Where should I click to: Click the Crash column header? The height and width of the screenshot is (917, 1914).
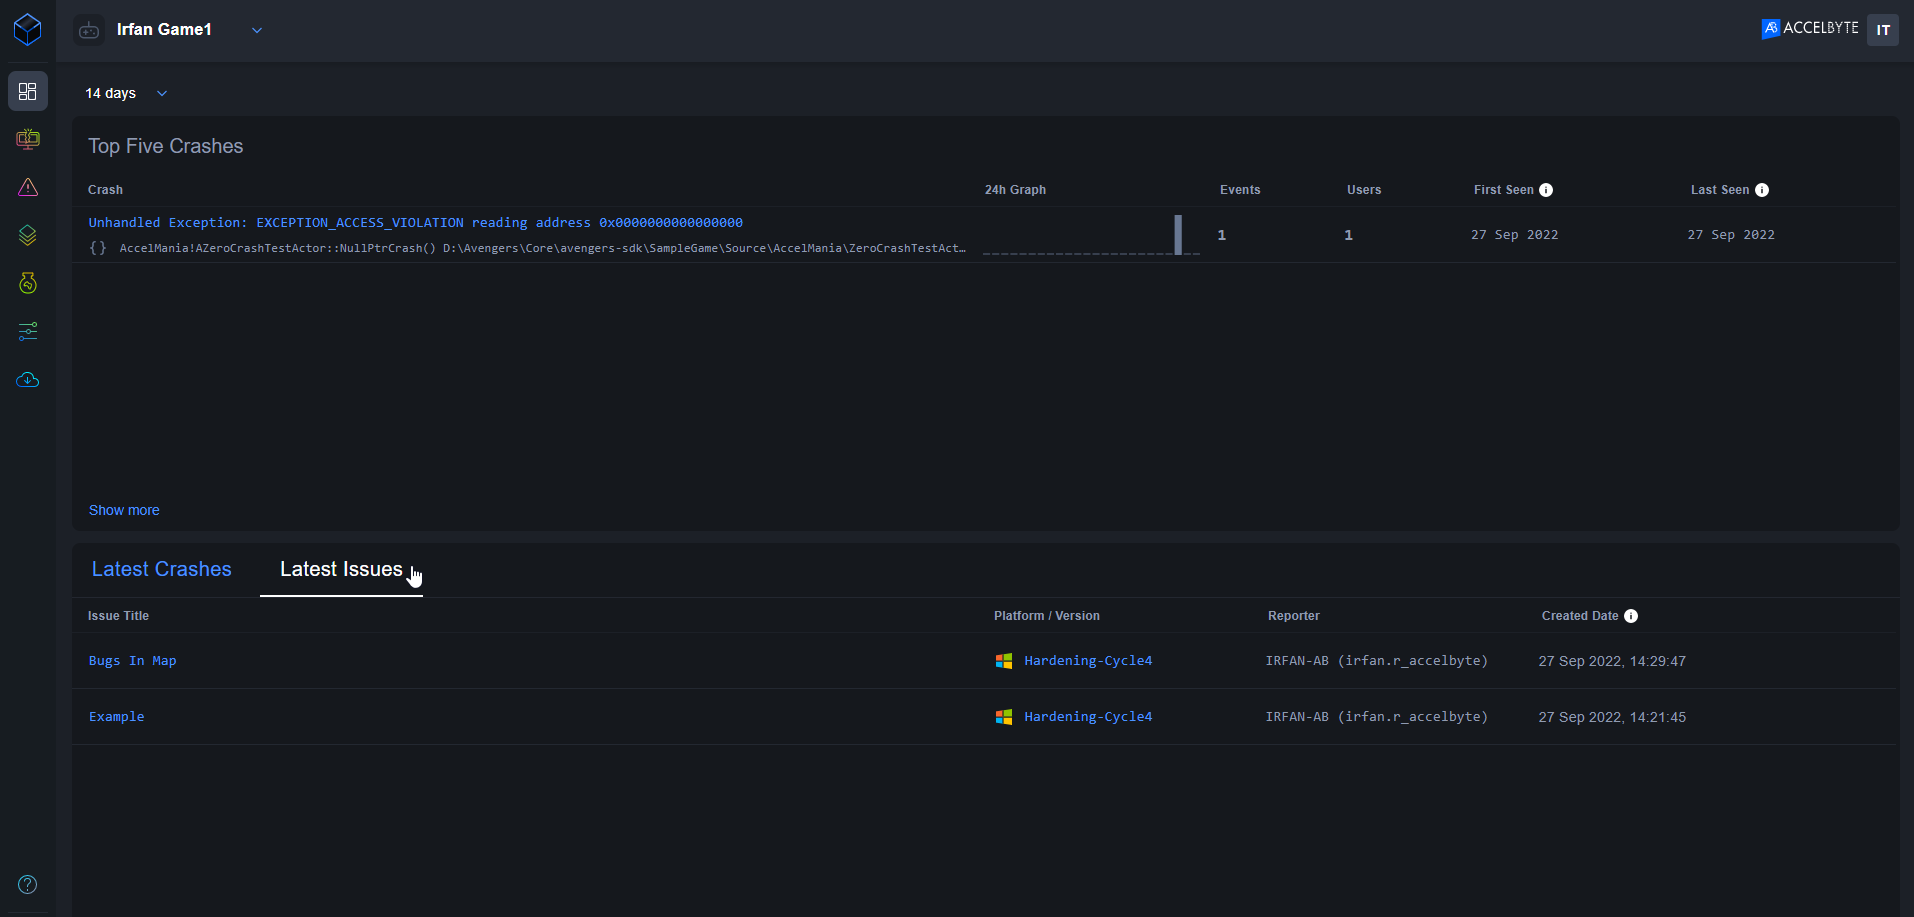(x=105, y=190)
